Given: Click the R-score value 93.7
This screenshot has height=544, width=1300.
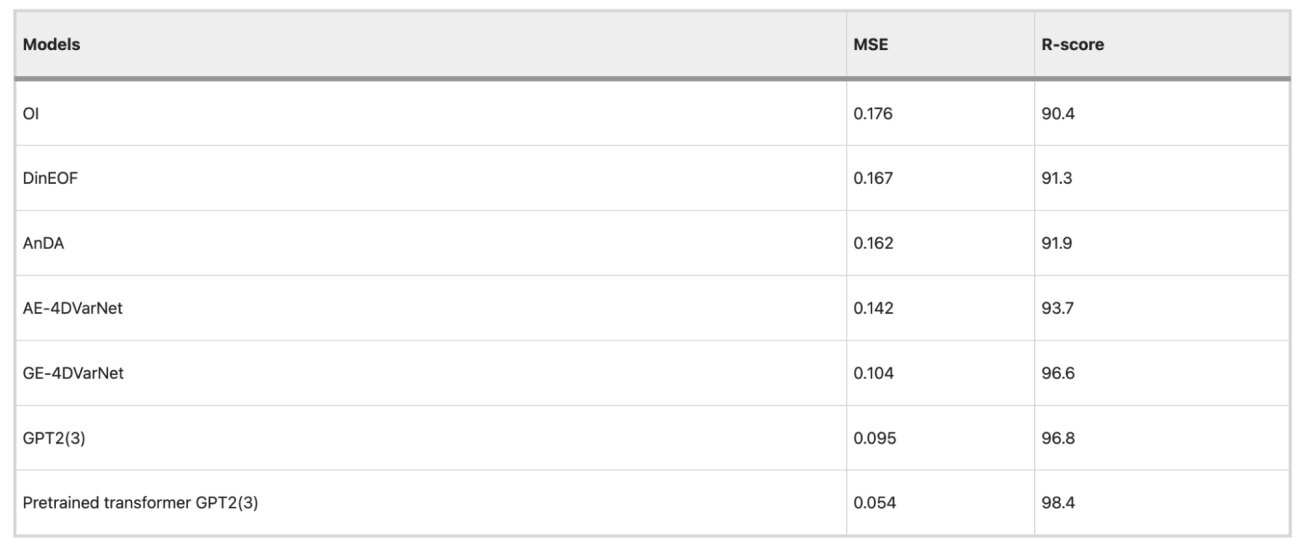Looking at the screenshot, I should point(1057,308).
